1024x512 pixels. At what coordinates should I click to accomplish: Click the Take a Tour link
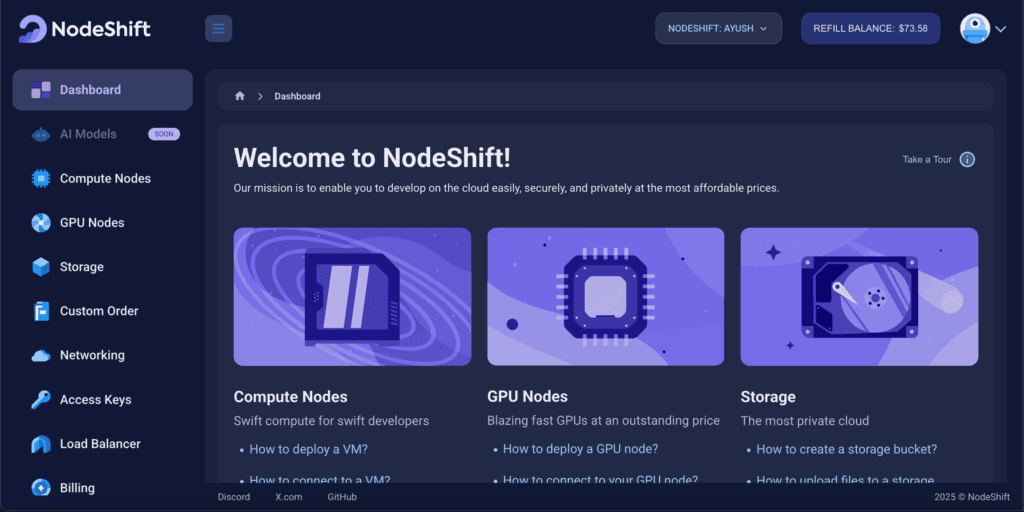click(927, 159)
